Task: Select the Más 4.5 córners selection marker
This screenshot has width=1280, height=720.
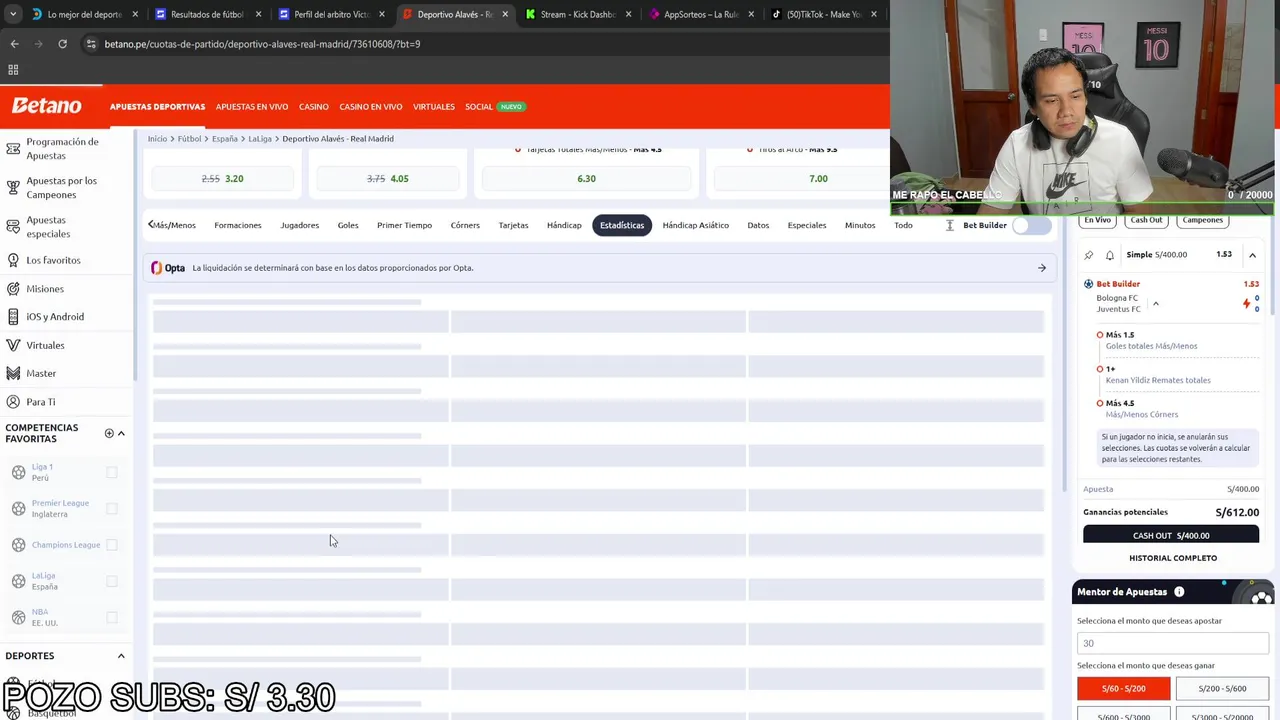Action: (1100, 403)
